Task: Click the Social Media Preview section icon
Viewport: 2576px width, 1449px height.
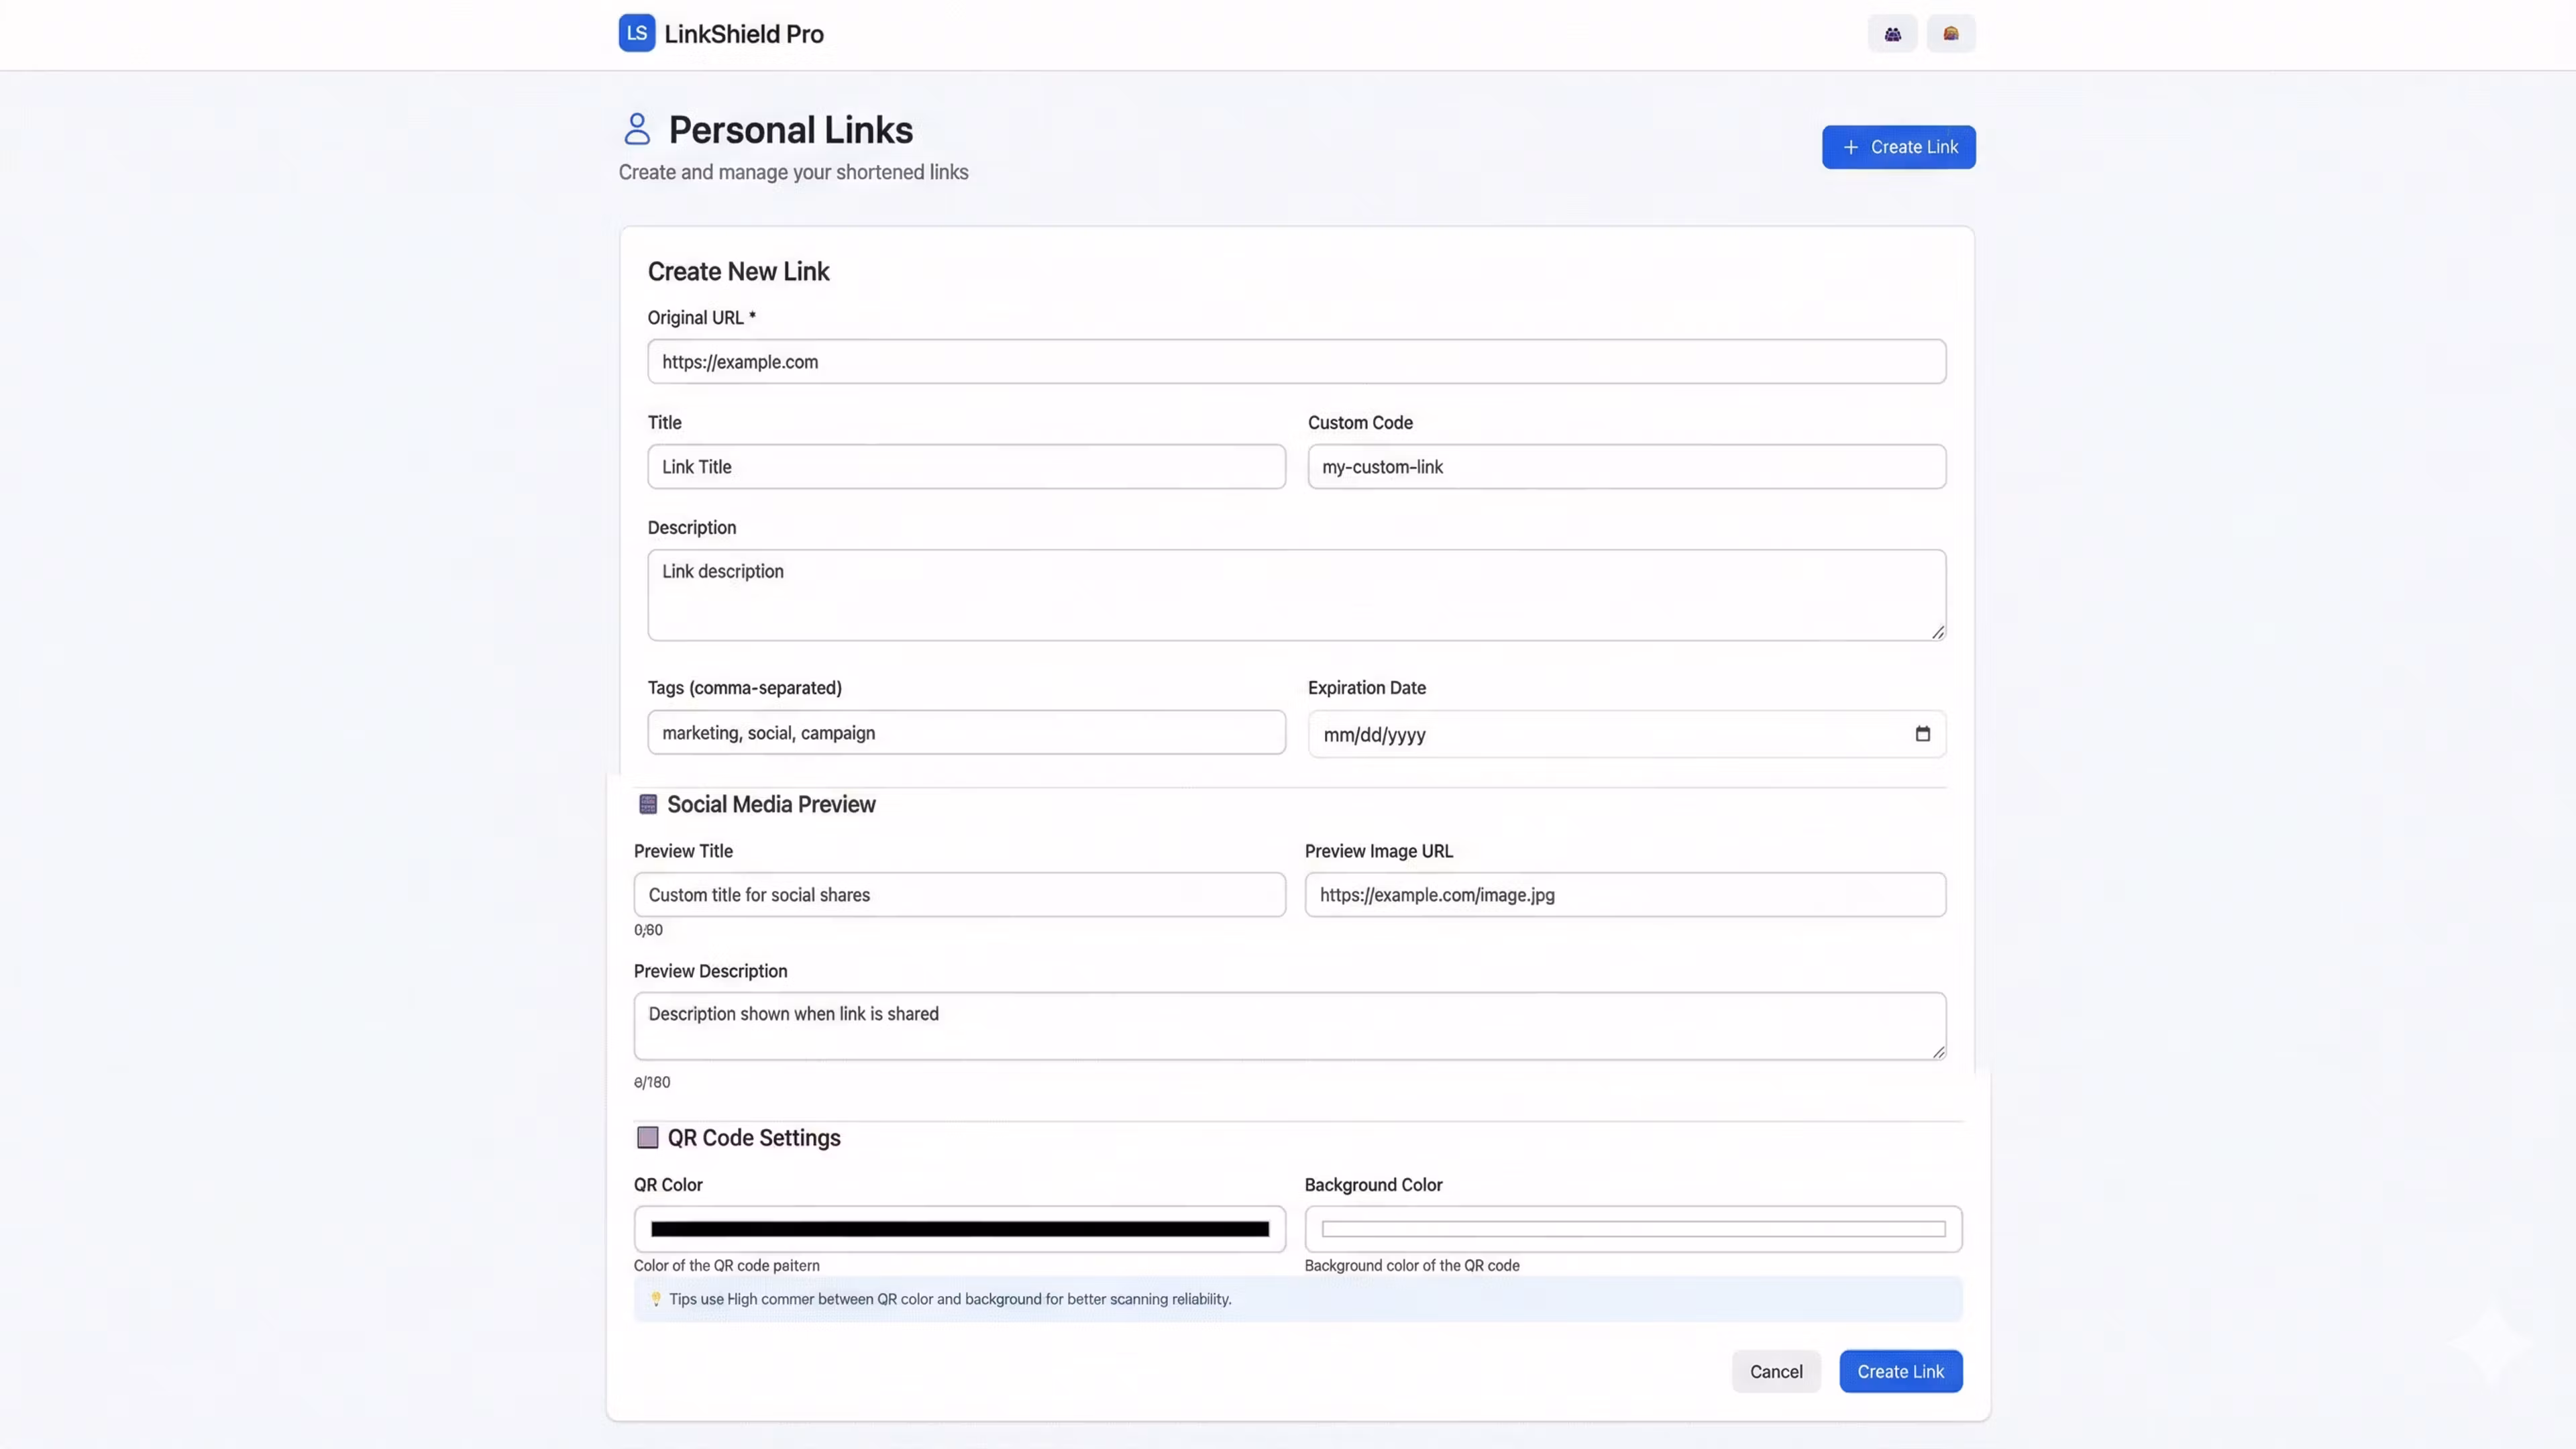Action: 648,804
